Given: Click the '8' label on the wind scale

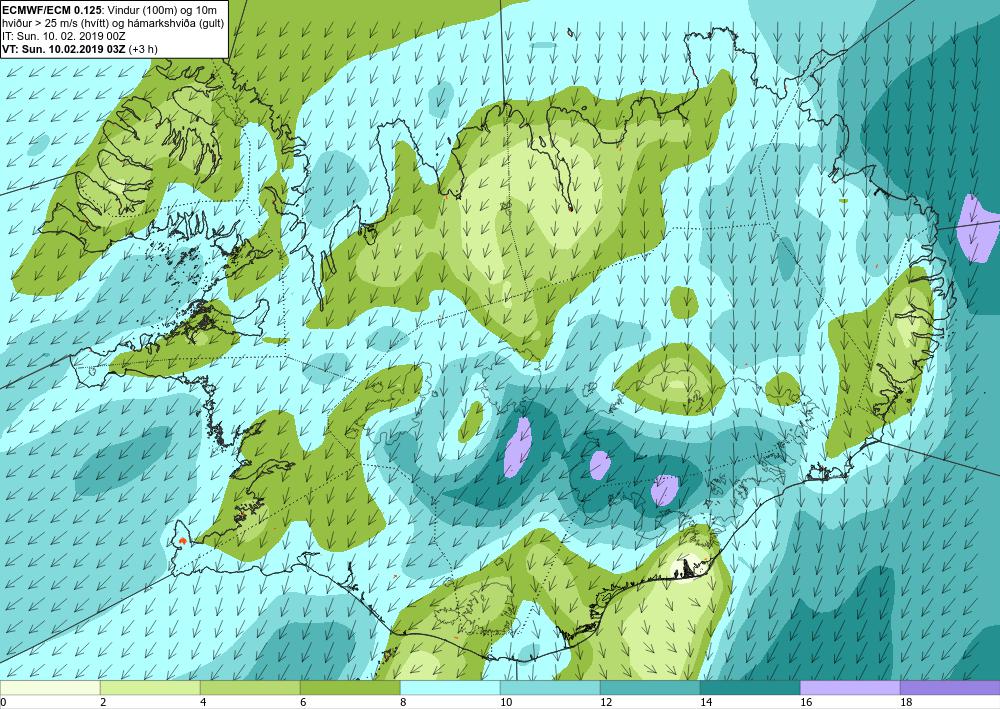Looking at the screenshot, I should pos(403,702).
